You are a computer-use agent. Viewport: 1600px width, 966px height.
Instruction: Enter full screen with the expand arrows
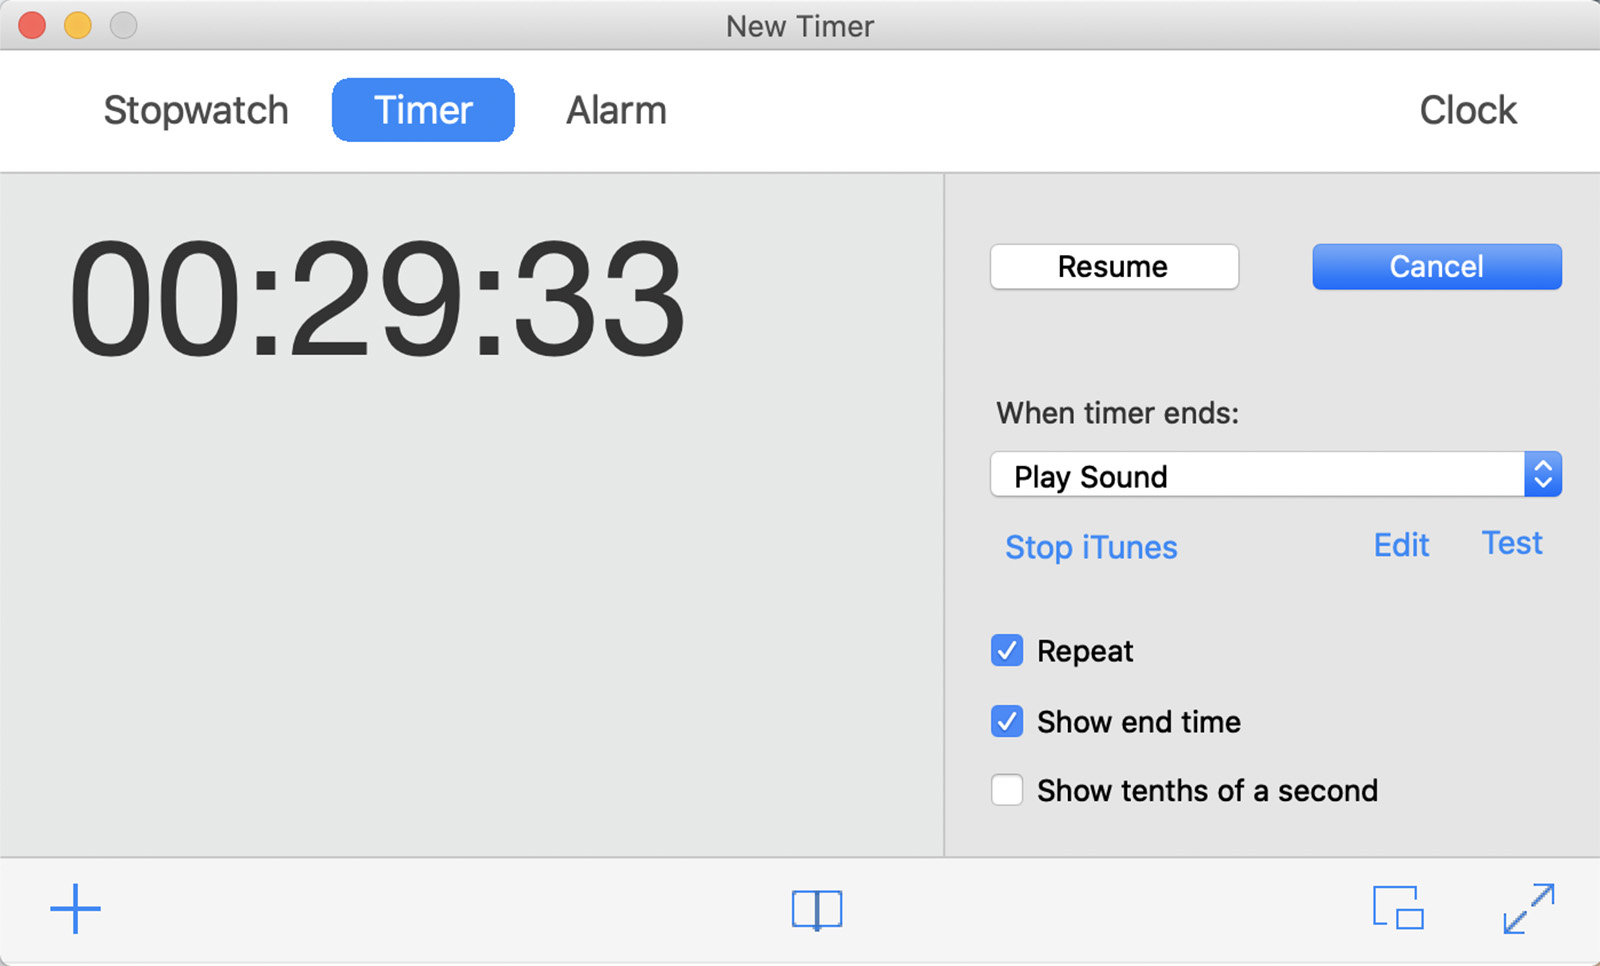(1529, 908)
